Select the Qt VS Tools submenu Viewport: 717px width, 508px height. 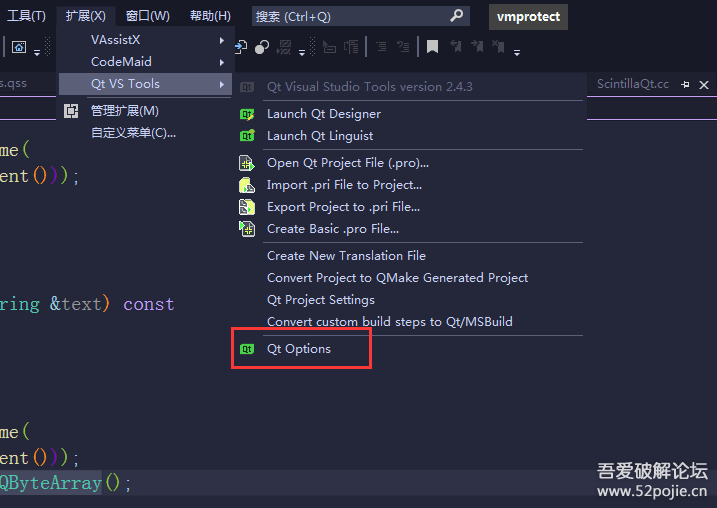pyautogui.click(x=145, y=84)
